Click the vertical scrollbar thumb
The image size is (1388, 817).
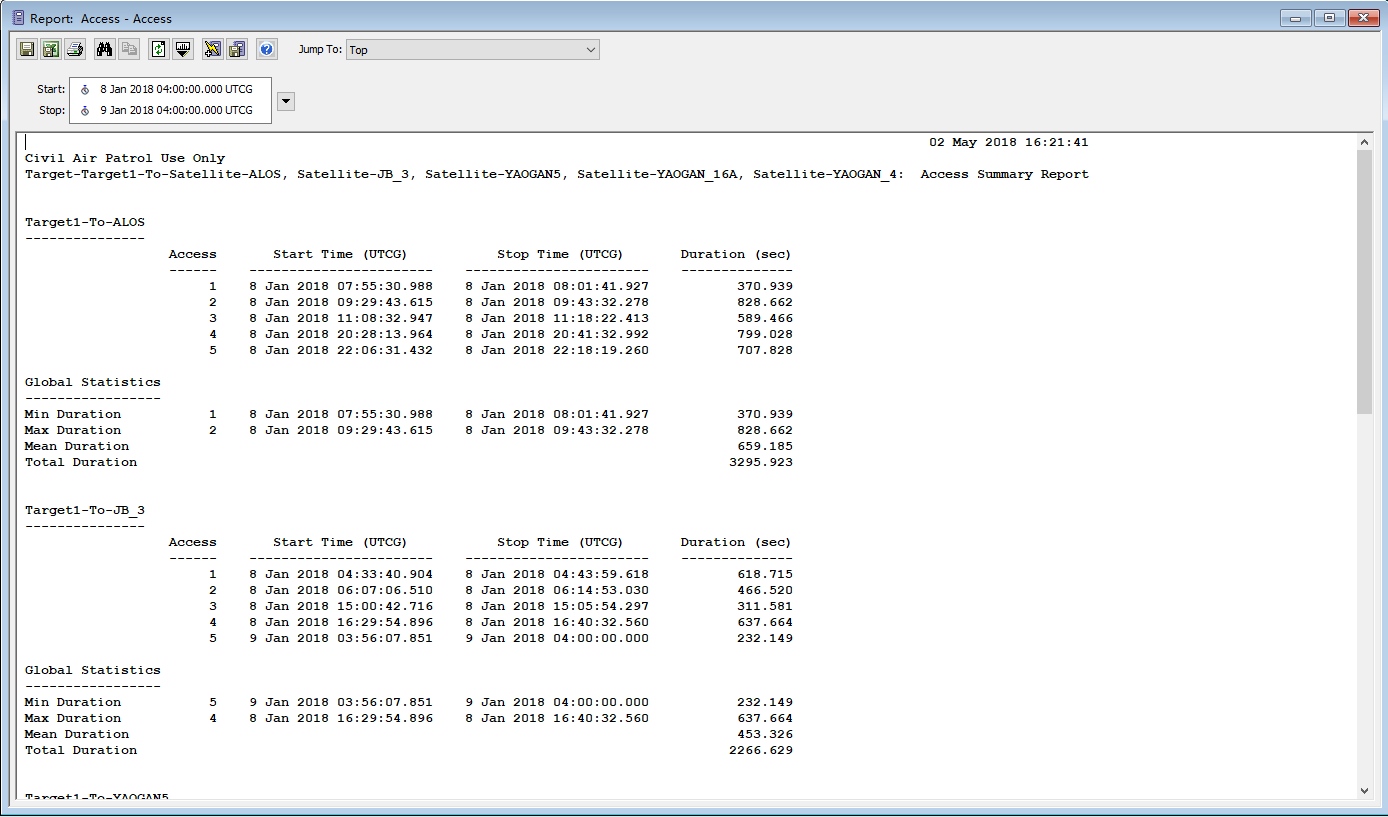coord(1364,280)
